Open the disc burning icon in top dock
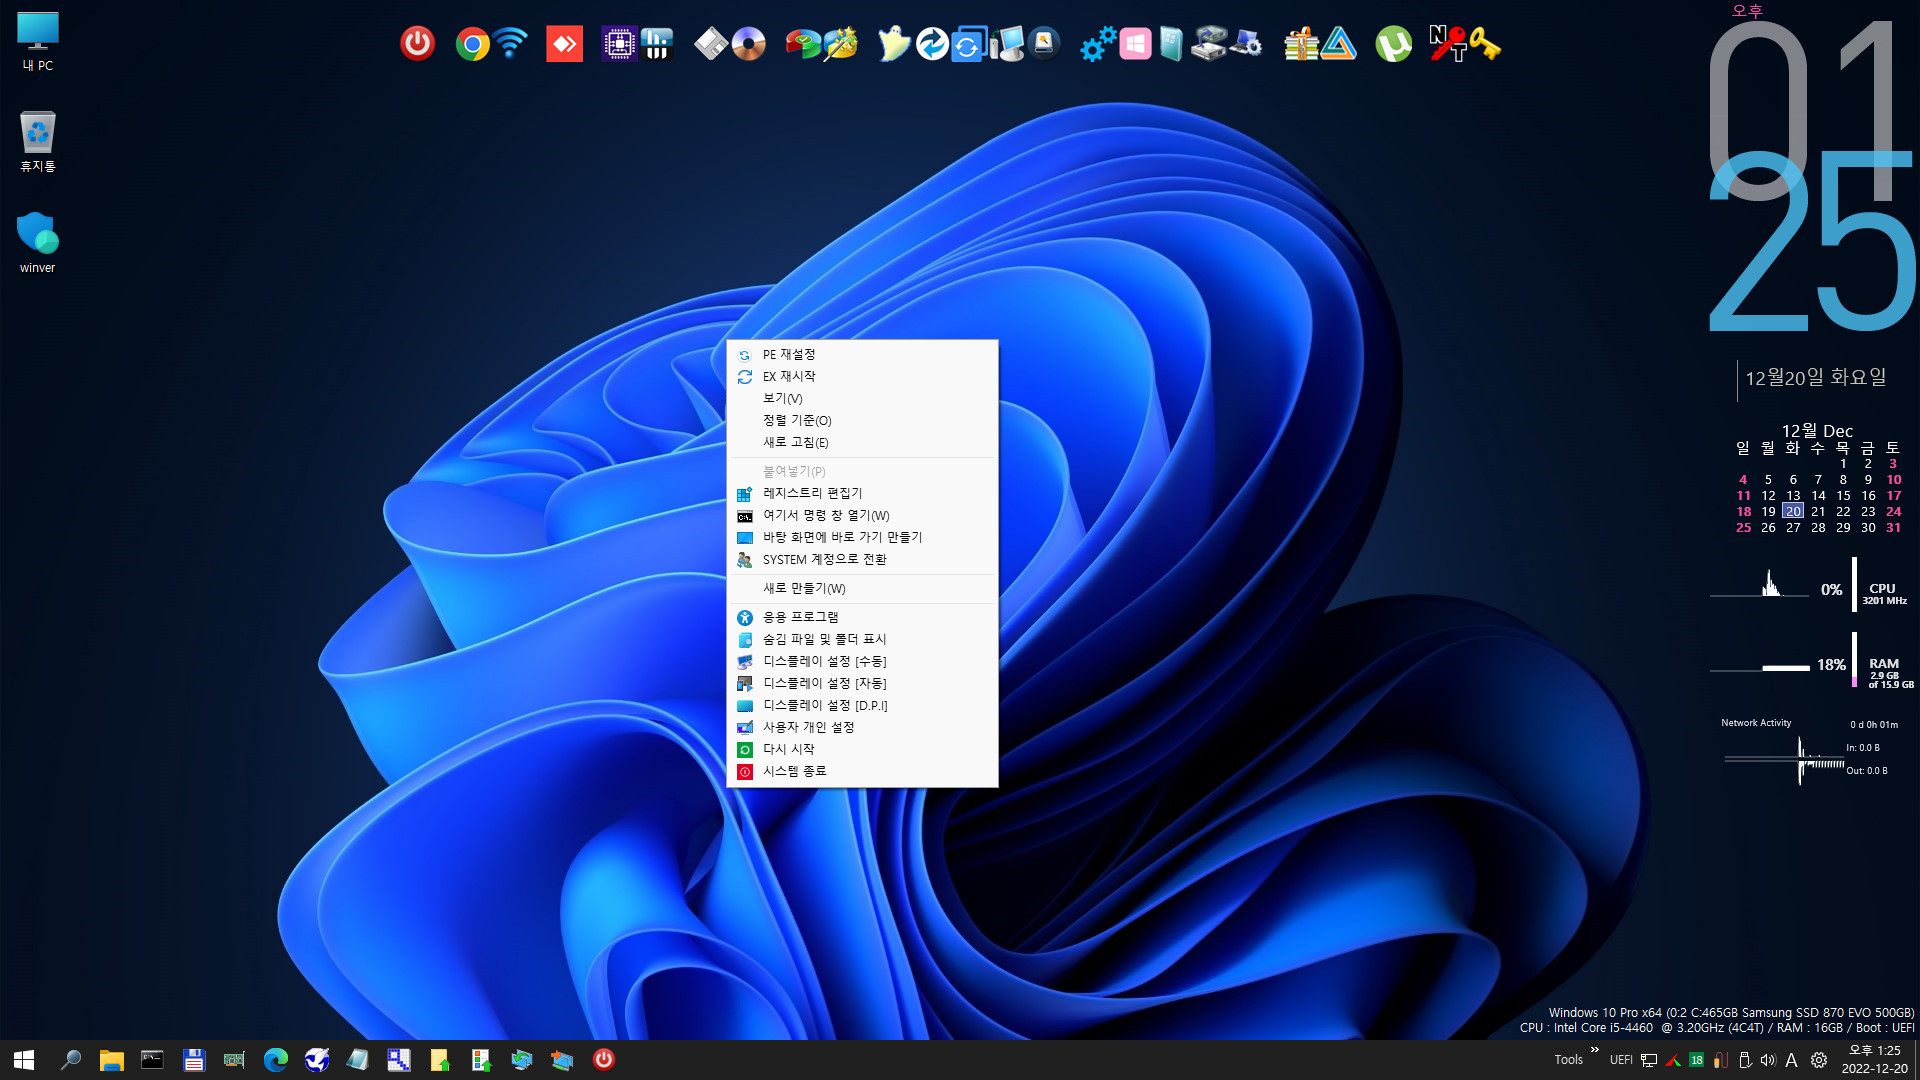The width and height of the screenshot is (1920, 1080). (x=748, y=44)
